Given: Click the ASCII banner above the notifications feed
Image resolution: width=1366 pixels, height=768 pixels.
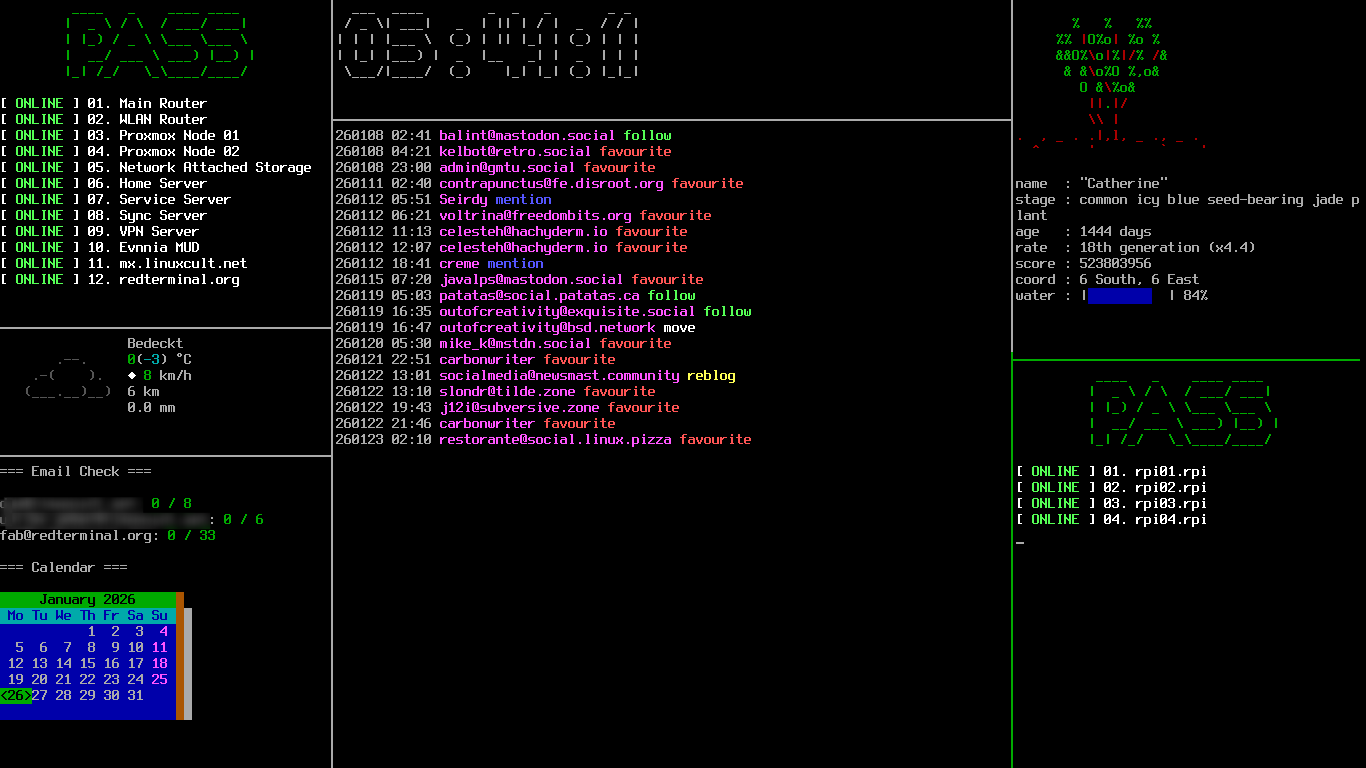Looking at the screenshot, I should [489, 46].
